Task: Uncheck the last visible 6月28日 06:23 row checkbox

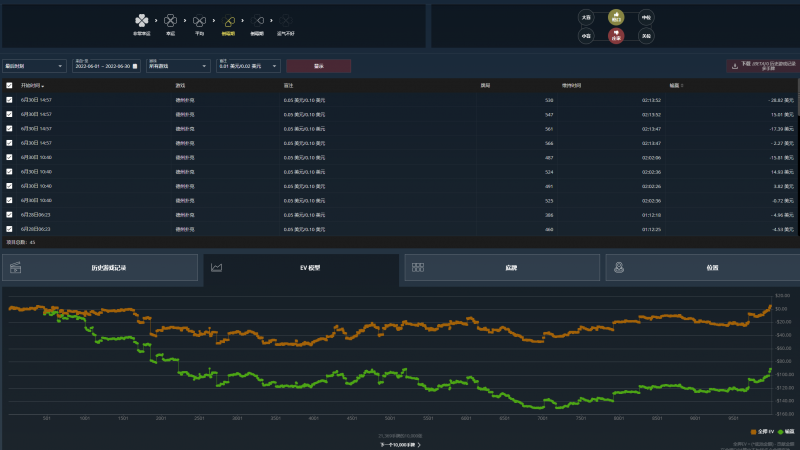Action: click(10, 229)
